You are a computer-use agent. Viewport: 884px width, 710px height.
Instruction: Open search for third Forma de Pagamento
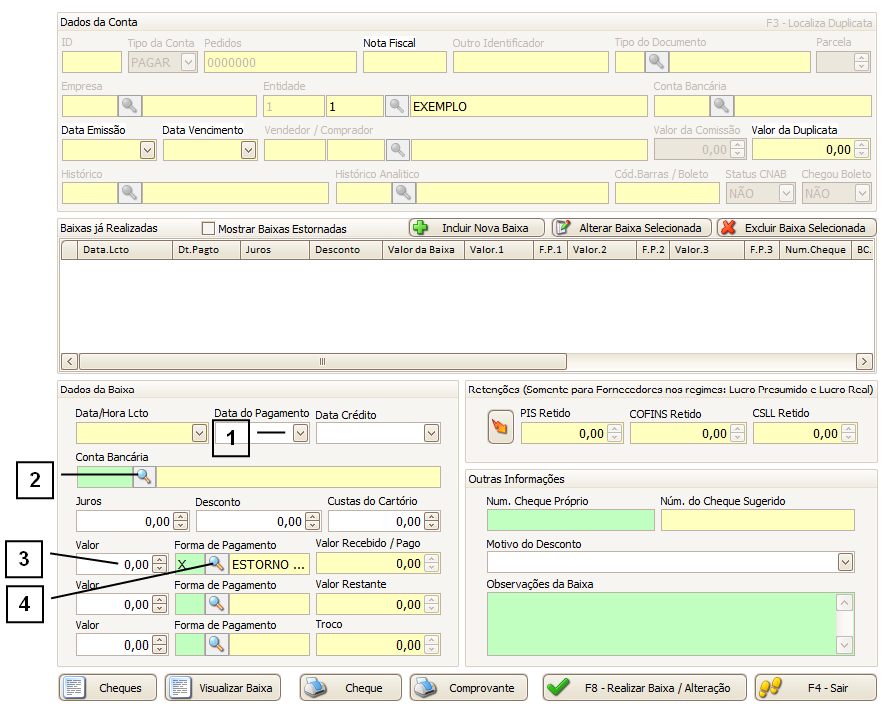click(x=216, y=645)
